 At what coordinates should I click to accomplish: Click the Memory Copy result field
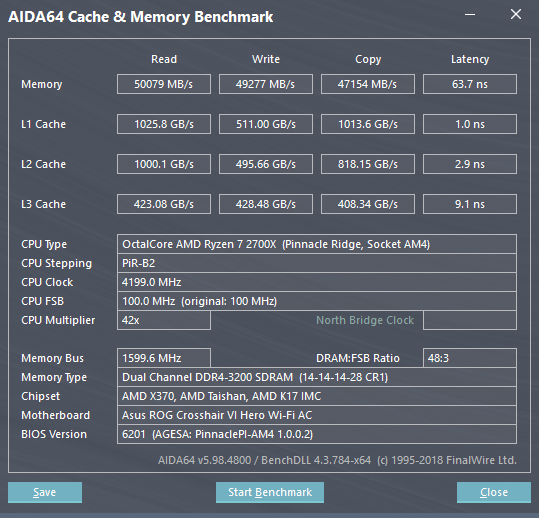[368, 84]
